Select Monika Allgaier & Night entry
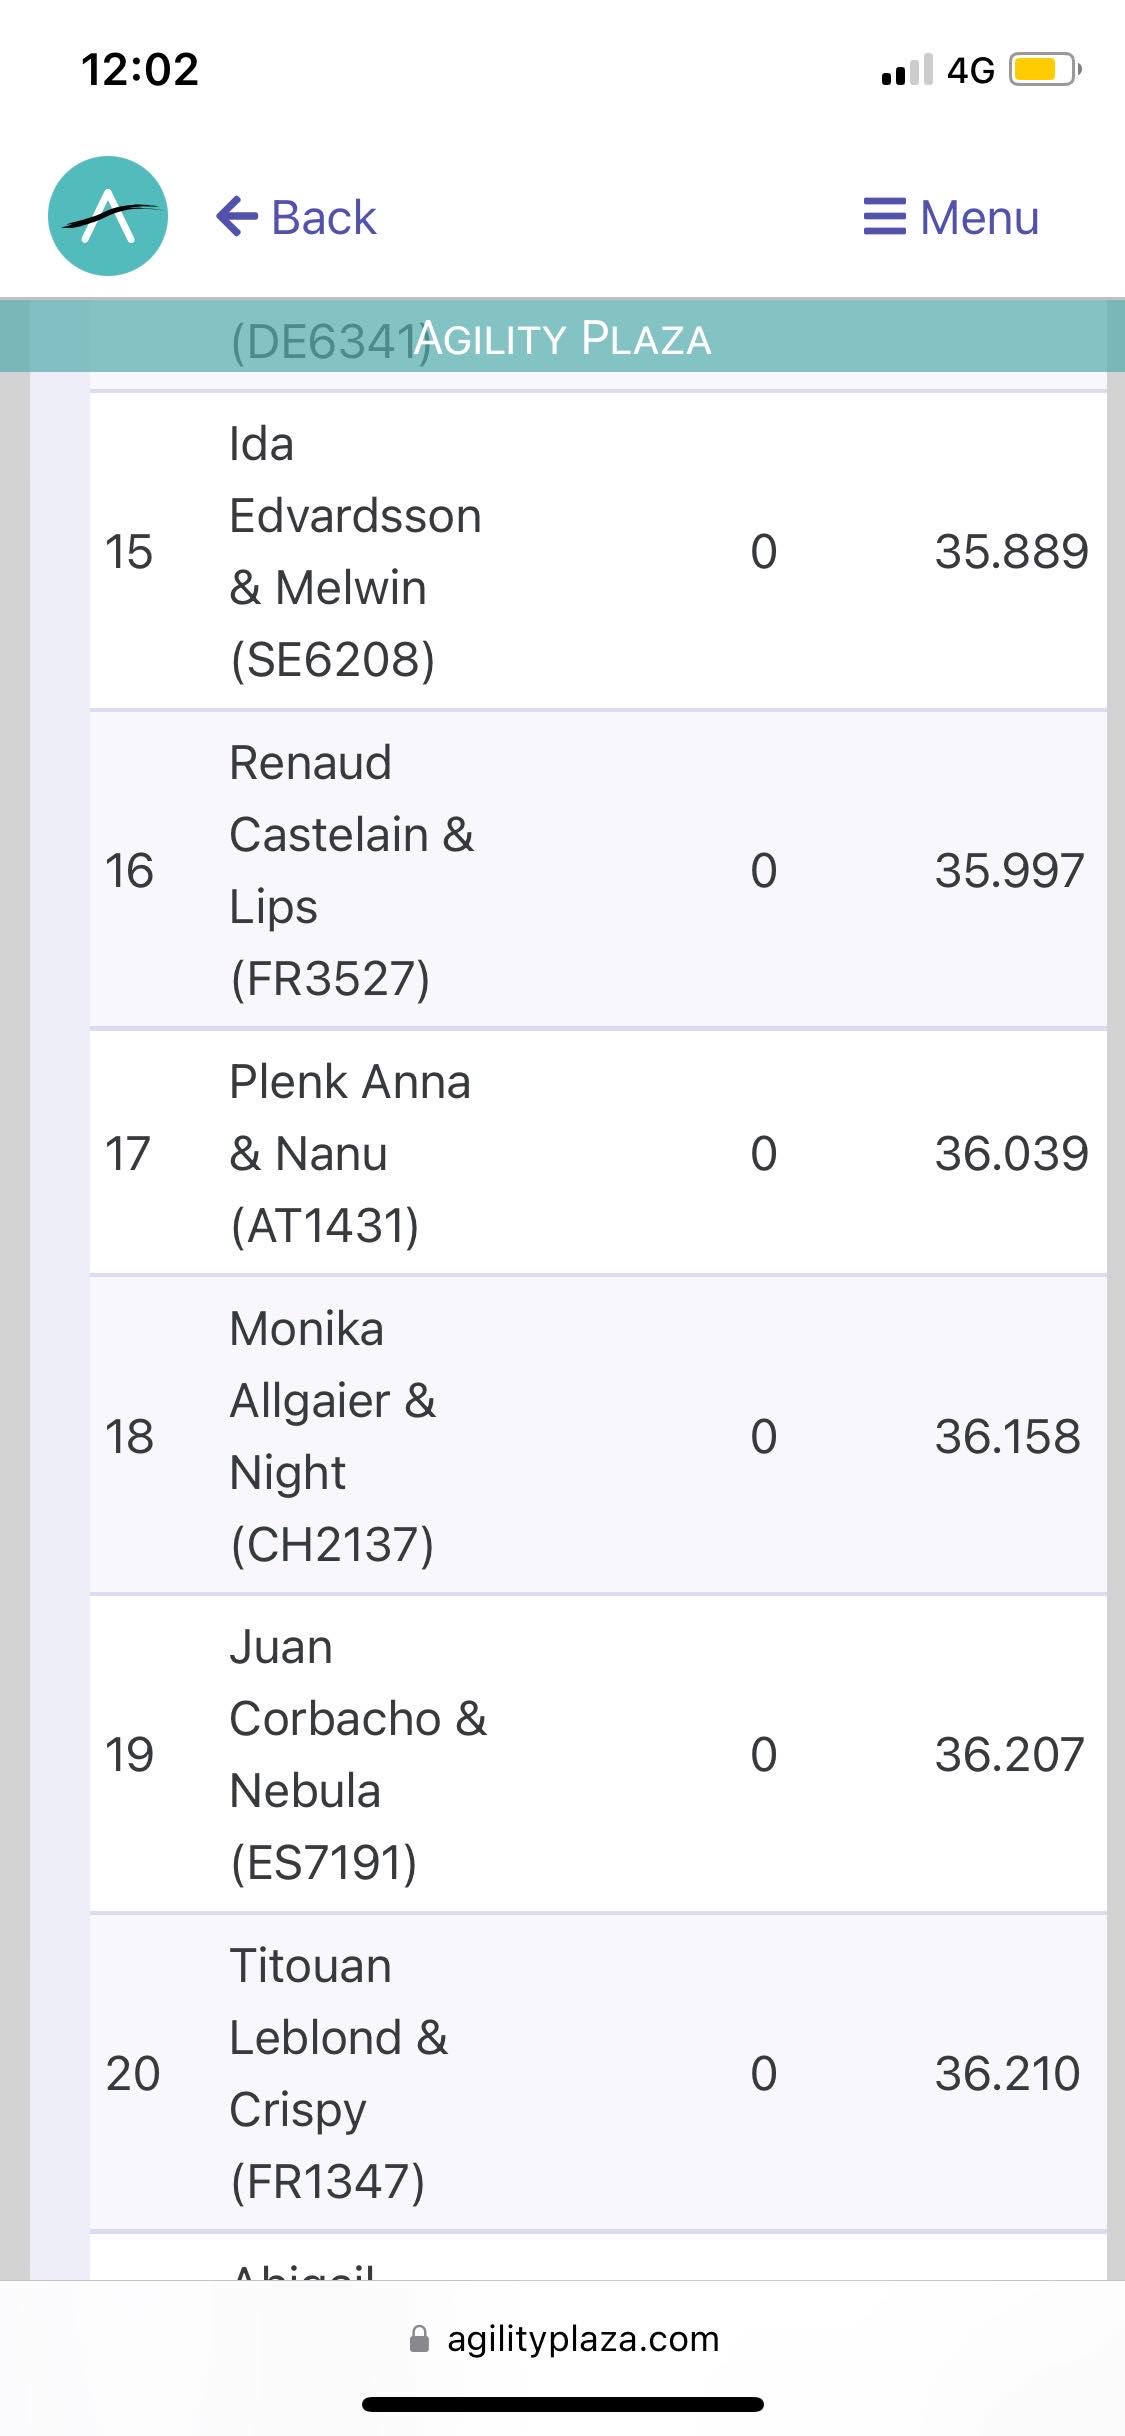1125x2436 pixels. (x=332, y=1436)
